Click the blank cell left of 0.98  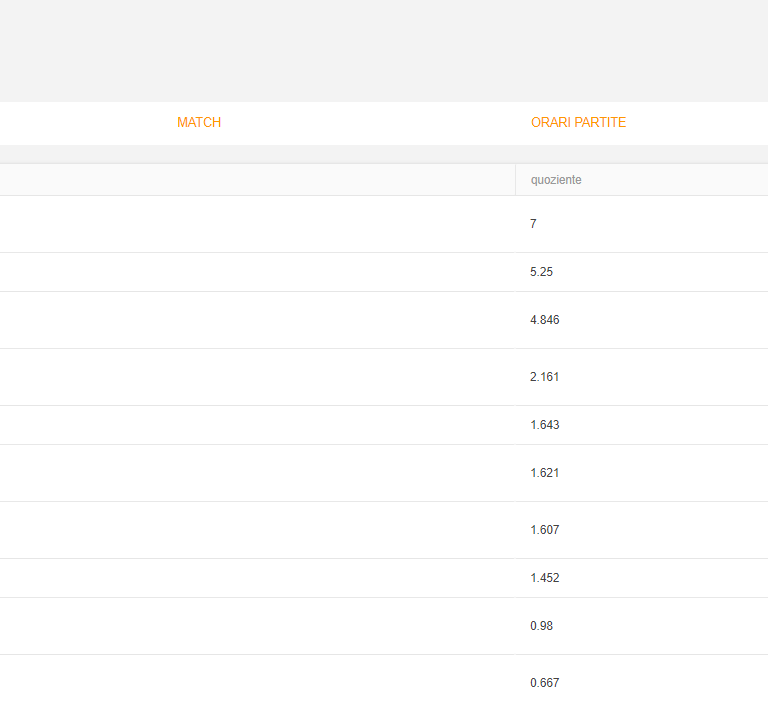point(258,626)
